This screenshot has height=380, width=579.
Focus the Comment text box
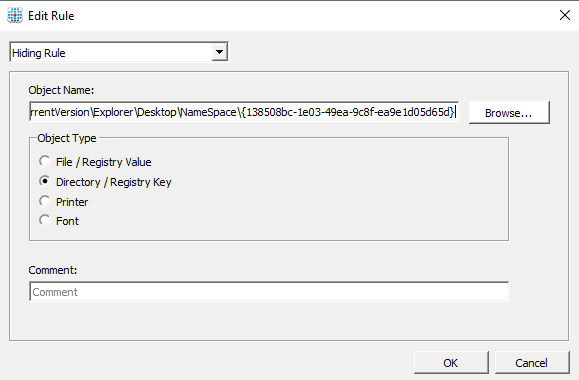[269, 292]
